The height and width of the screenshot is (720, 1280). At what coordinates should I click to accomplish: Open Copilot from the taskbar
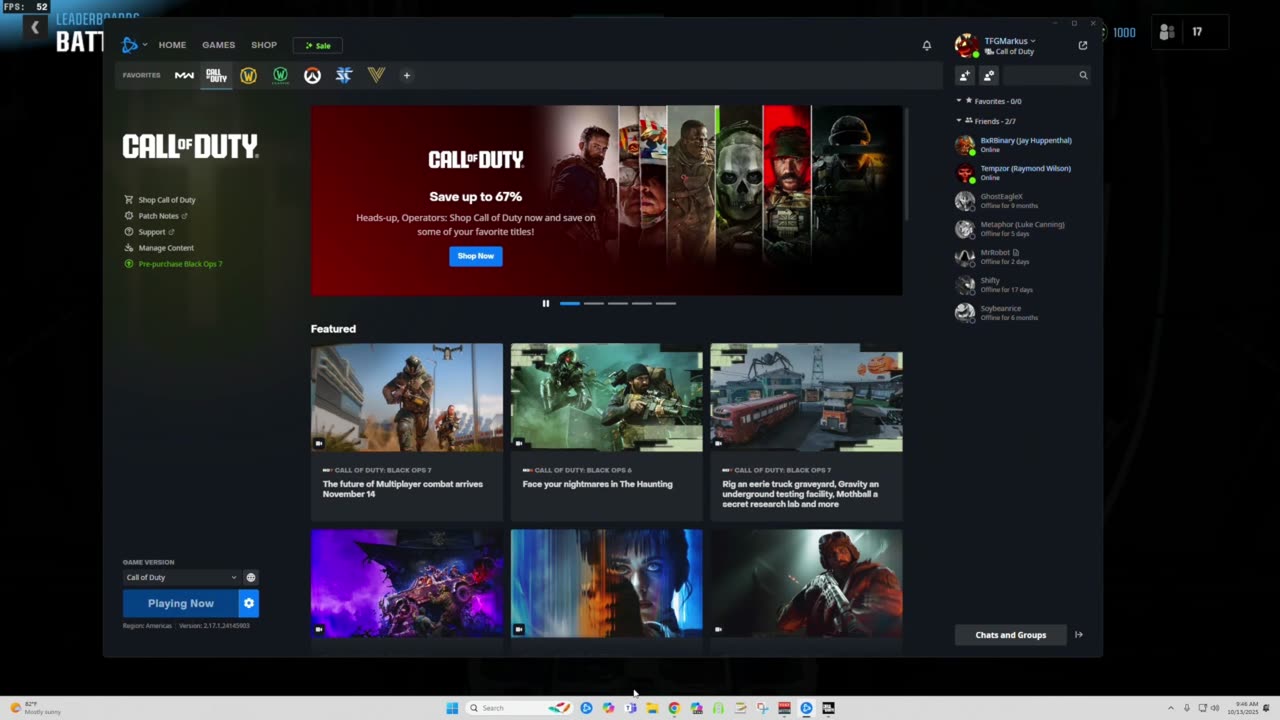click(x=608, y=708)
